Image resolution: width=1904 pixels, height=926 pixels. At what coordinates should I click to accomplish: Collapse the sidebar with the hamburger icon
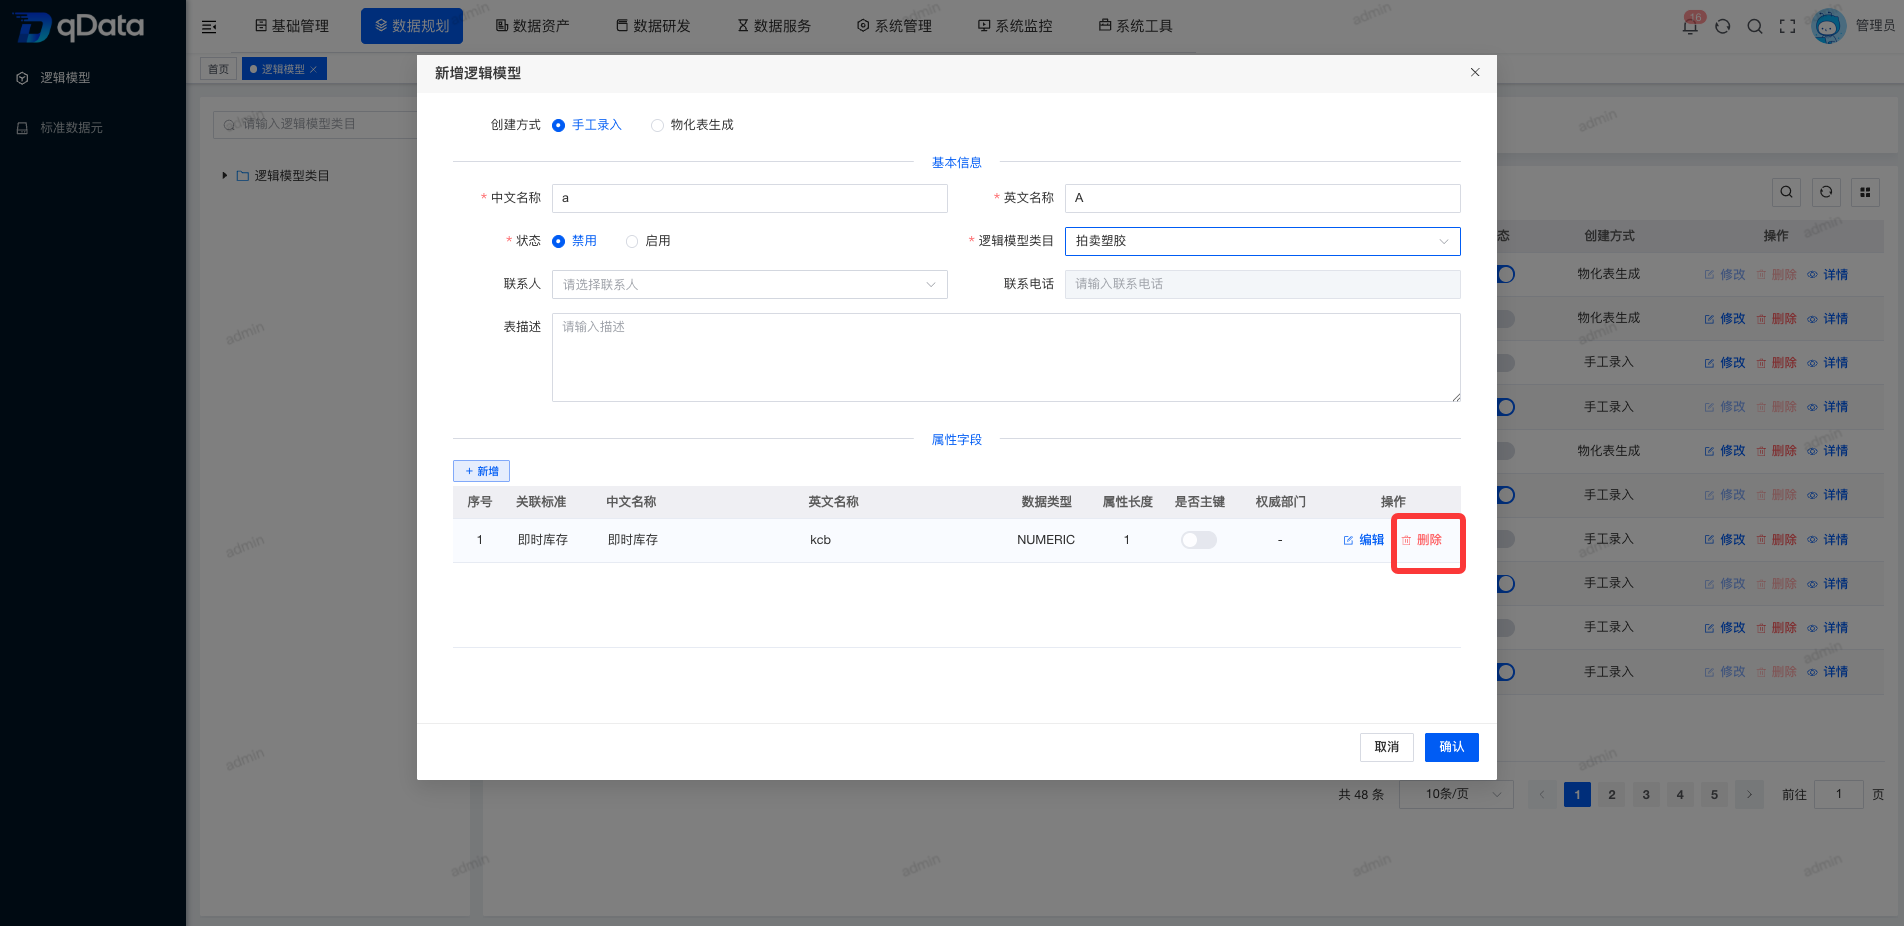209,27
